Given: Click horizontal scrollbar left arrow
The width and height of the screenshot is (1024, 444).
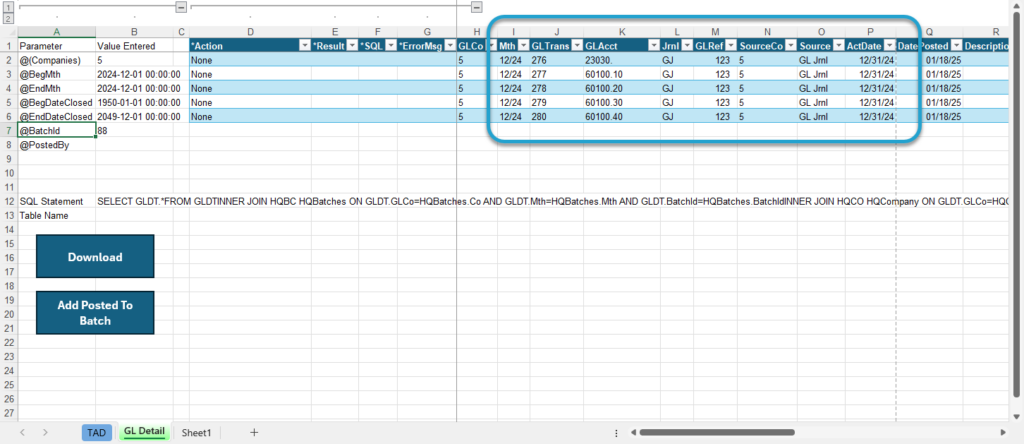Looking at the screenshot, I should pyautogui.click(x=633, y=432).
